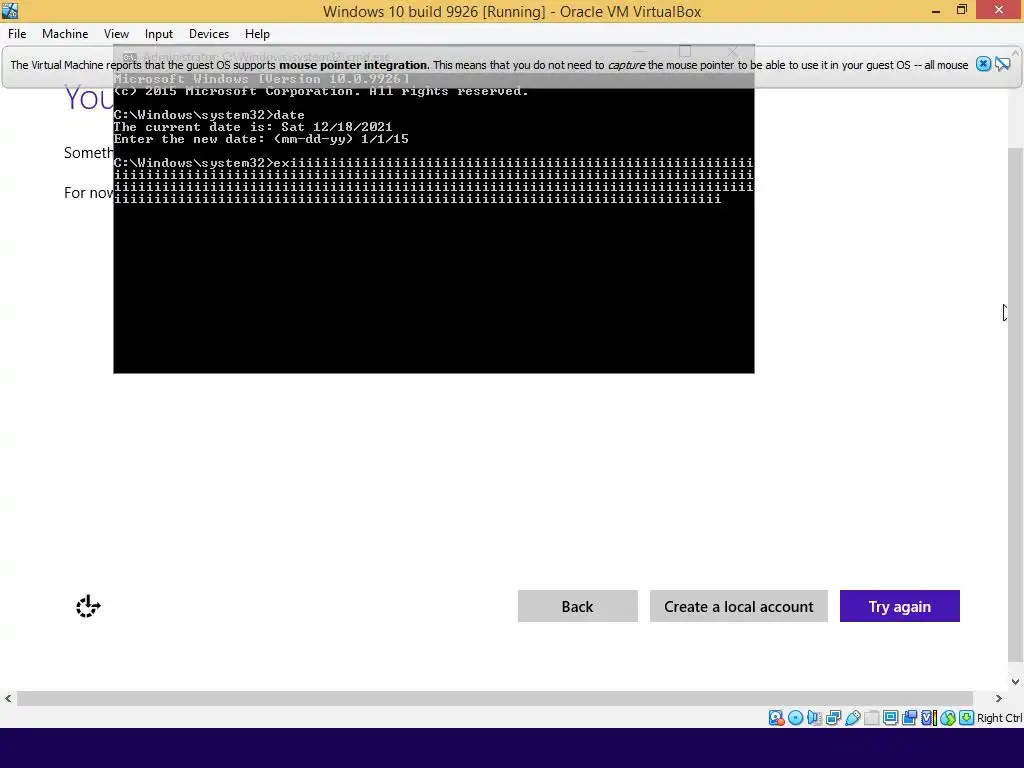Image resolution: width=1024 pixels, height=768 pixels.
Task: Click the Try again button
Action: click(900, 606)
